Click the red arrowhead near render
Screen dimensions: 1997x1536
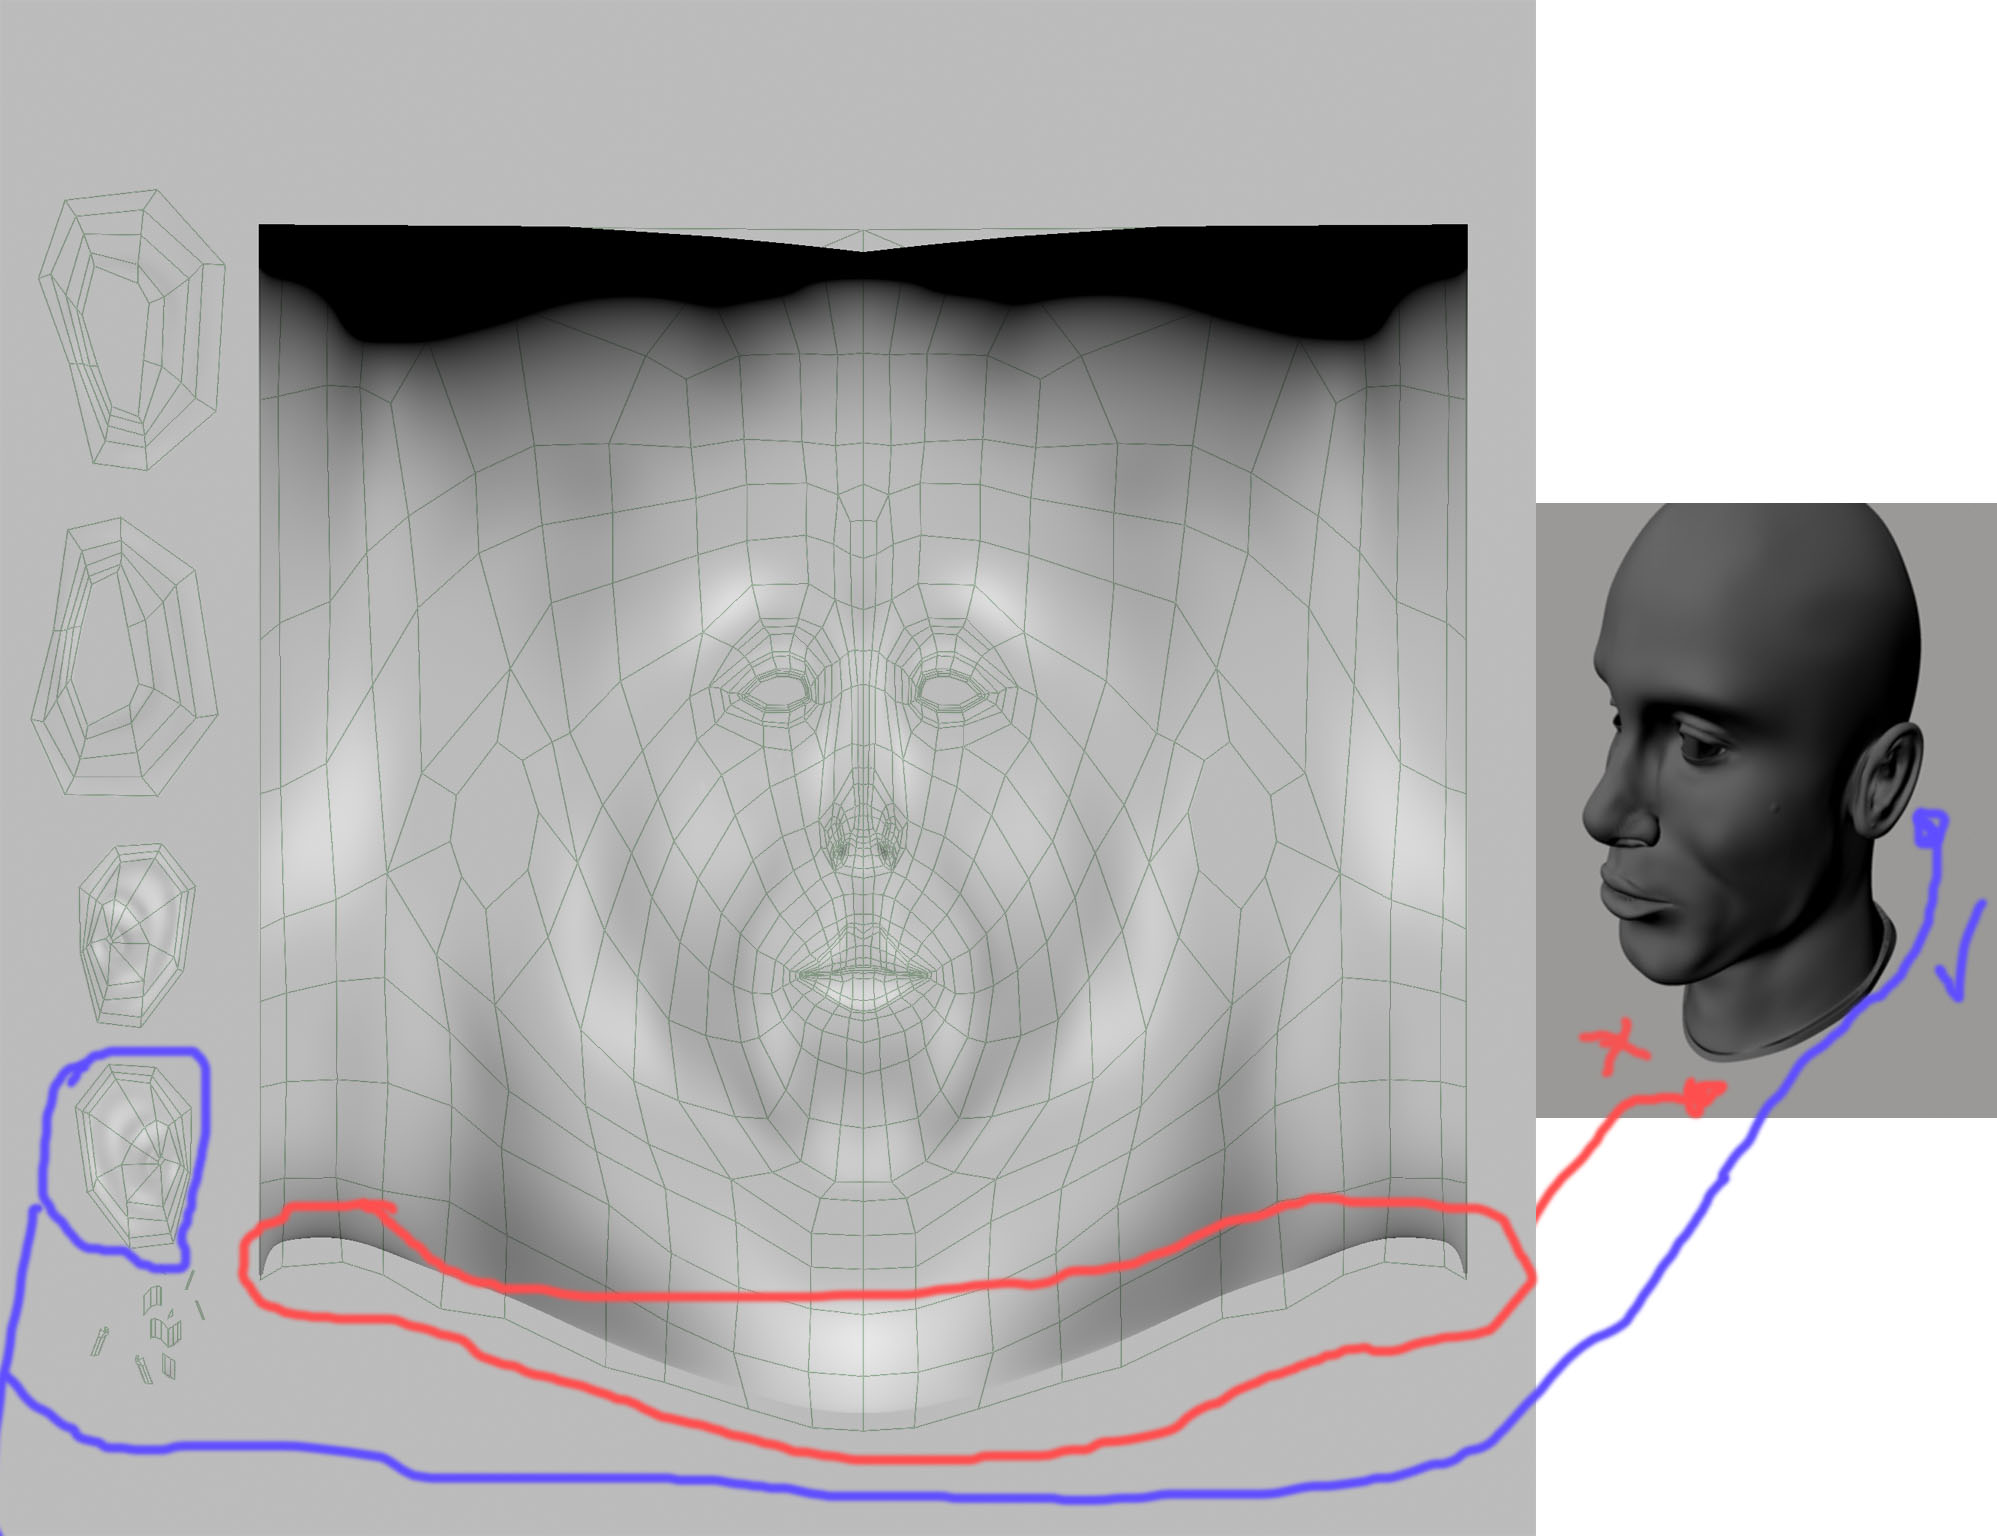point(1703,1096)
